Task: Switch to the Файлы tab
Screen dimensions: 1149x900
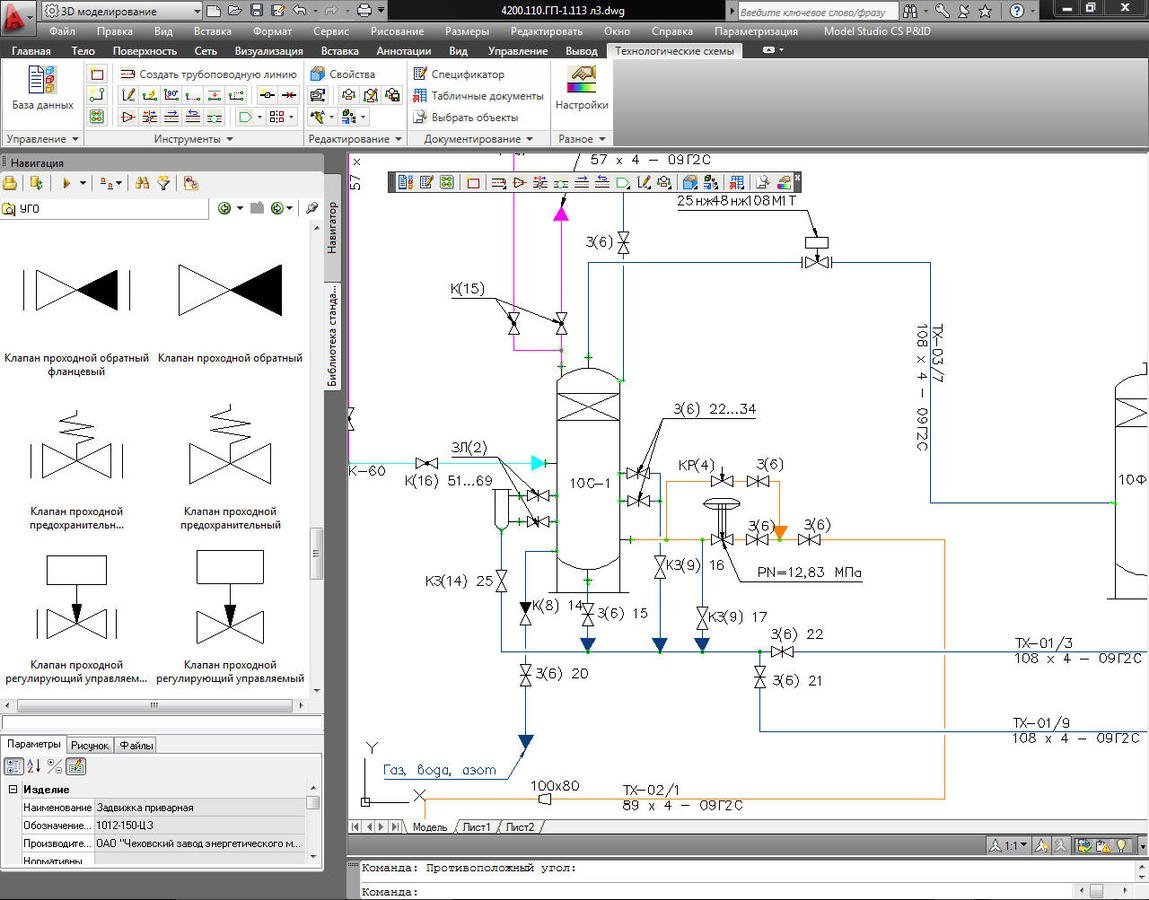Action: click(136, 745)
